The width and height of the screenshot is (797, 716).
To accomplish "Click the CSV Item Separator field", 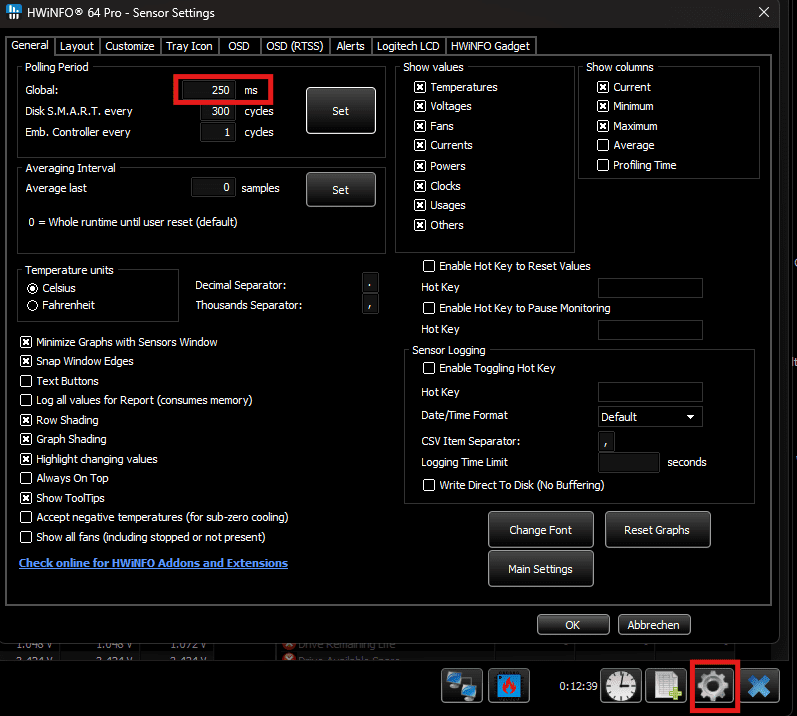I will tap(606, 441).
